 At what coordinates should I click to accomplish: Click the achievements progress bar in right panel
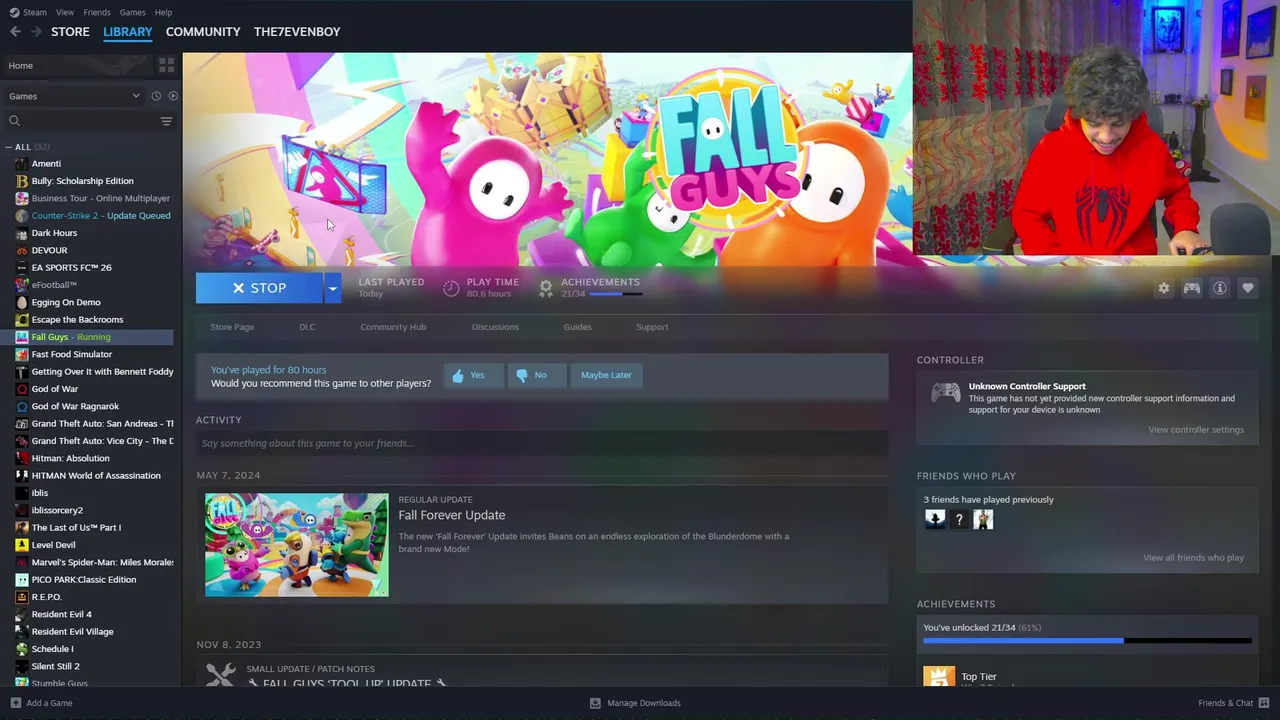(x=1087, y=641)
